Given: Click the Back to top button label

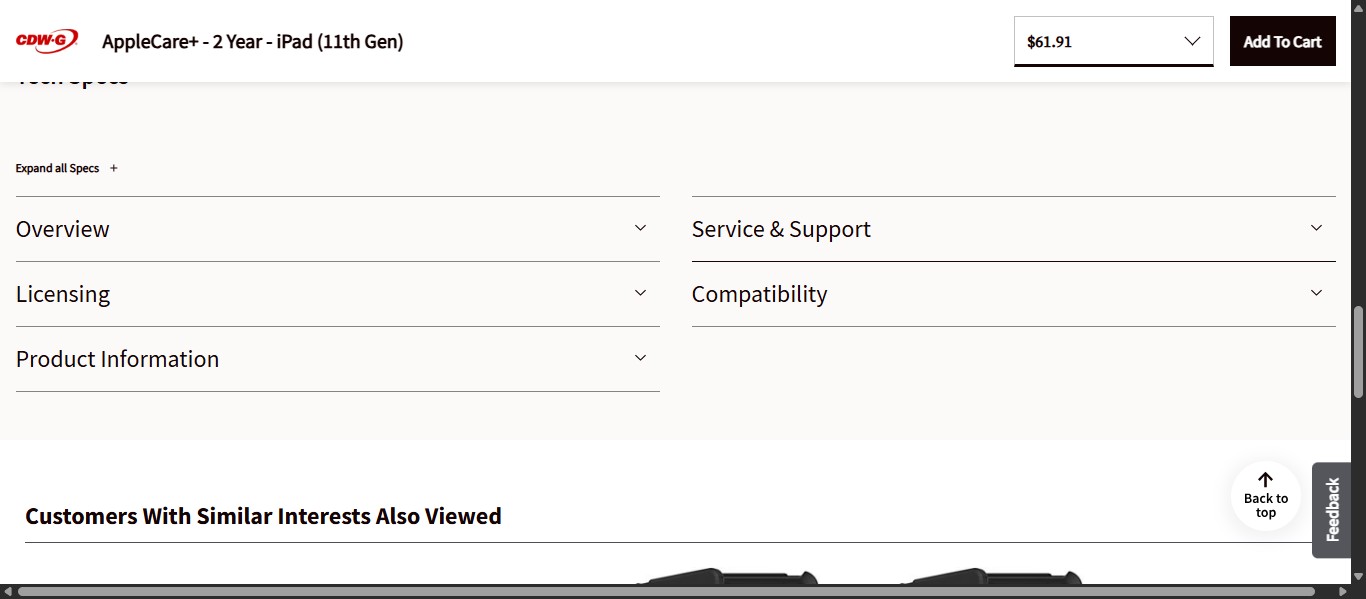Looking at the screenshot, I should [1265, 504].
